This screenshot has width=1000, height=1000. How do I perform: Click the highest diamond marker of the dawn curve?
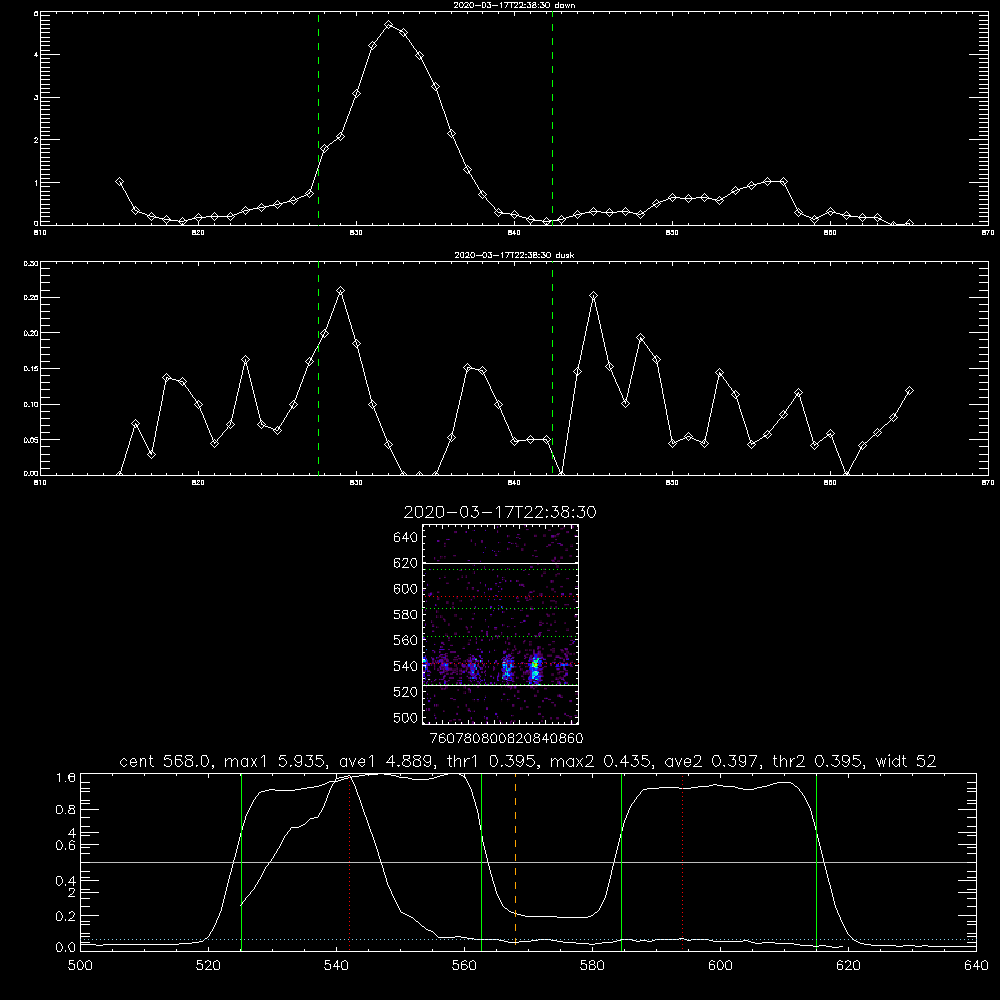click(388, 25)
